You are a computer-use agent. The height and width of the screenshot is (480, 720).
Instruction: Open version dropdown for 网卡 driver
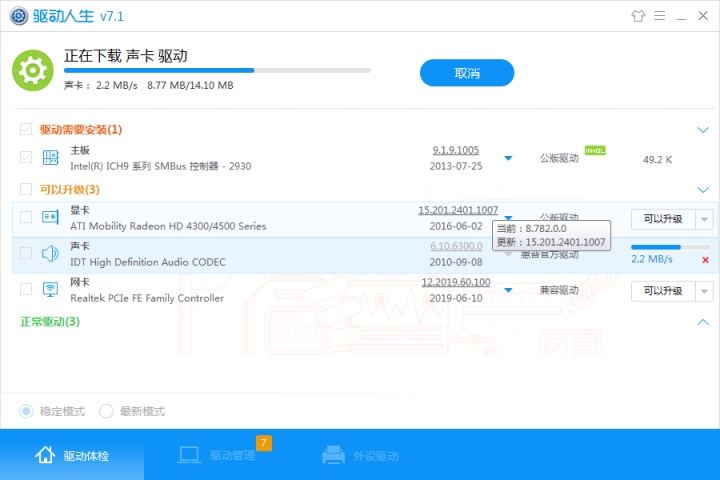click(x=508, y=290)
